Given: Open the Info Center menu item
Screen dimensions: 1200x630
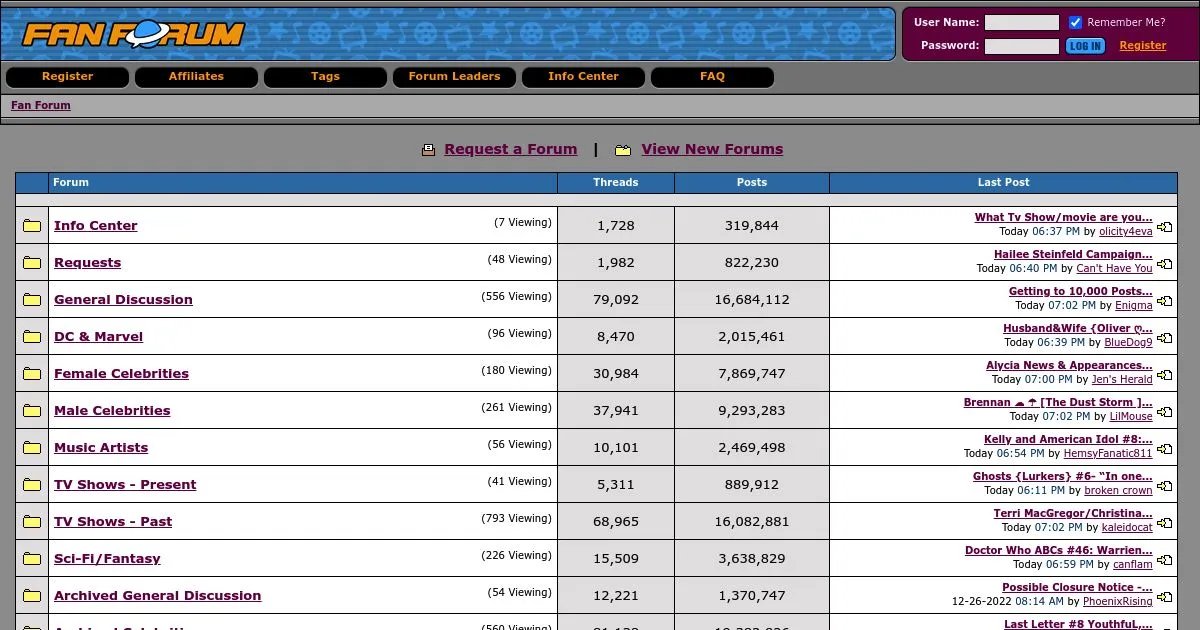Looking at the screenshot, I should pos(583,77).
